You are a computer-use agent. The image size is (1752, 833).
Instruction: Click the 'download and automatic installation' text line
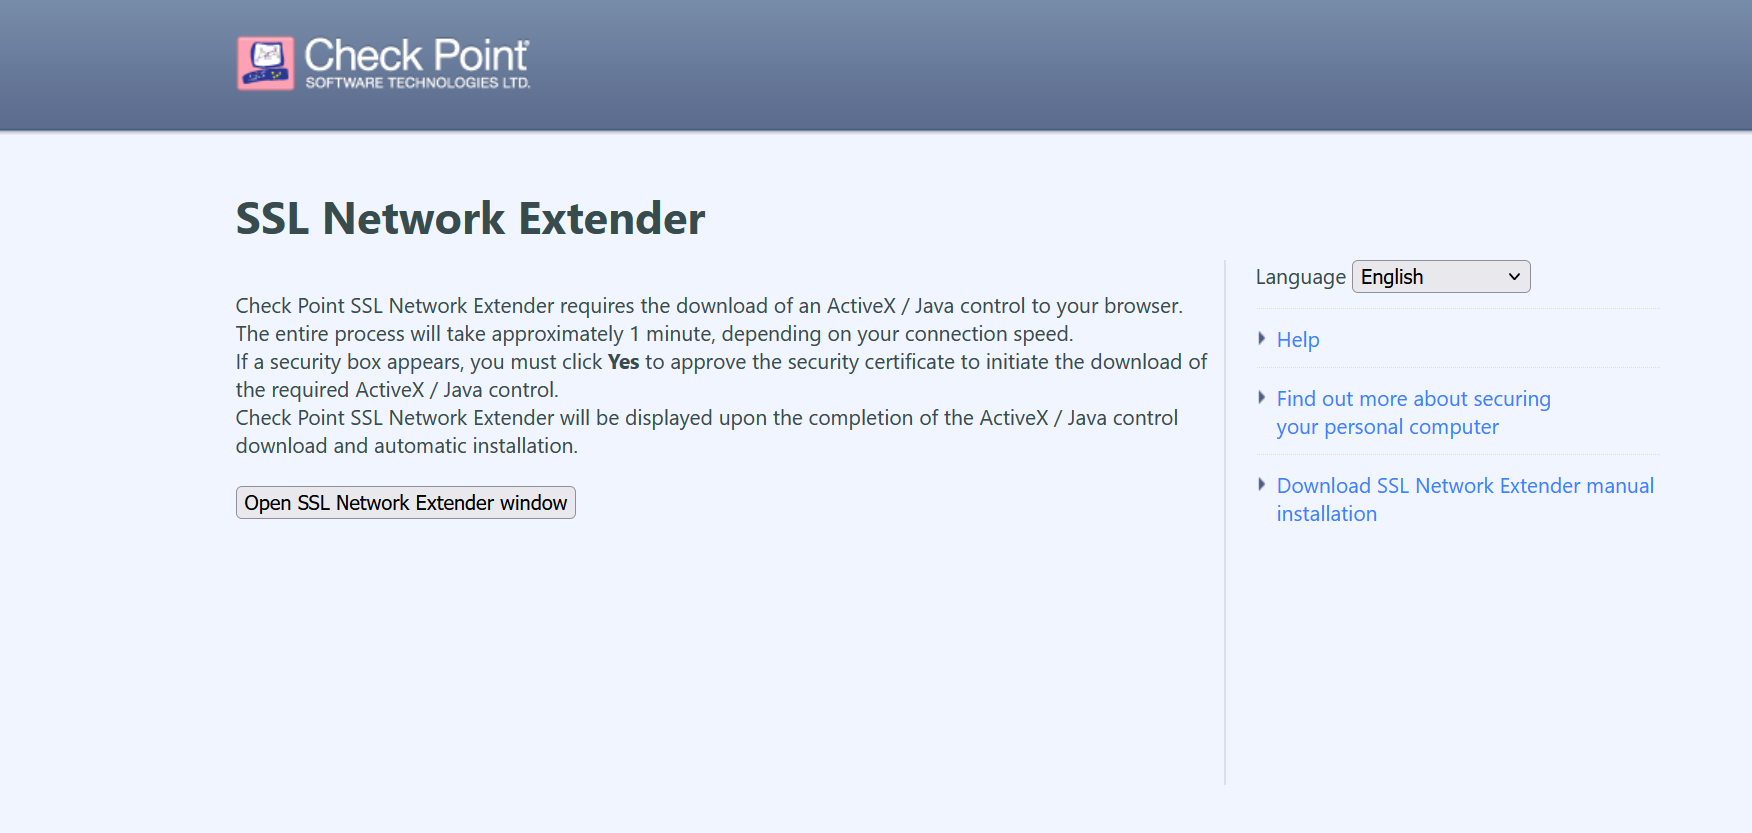click(x=406, y=446)
